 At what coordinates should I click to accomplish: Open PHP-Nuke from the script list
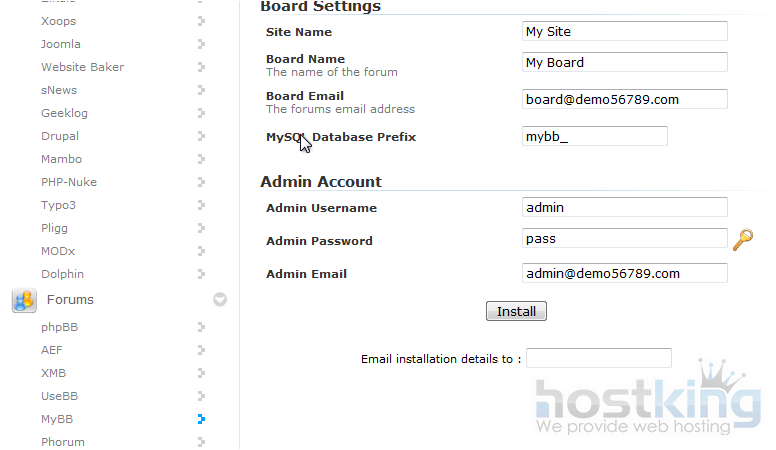click(x=69, y=182)
